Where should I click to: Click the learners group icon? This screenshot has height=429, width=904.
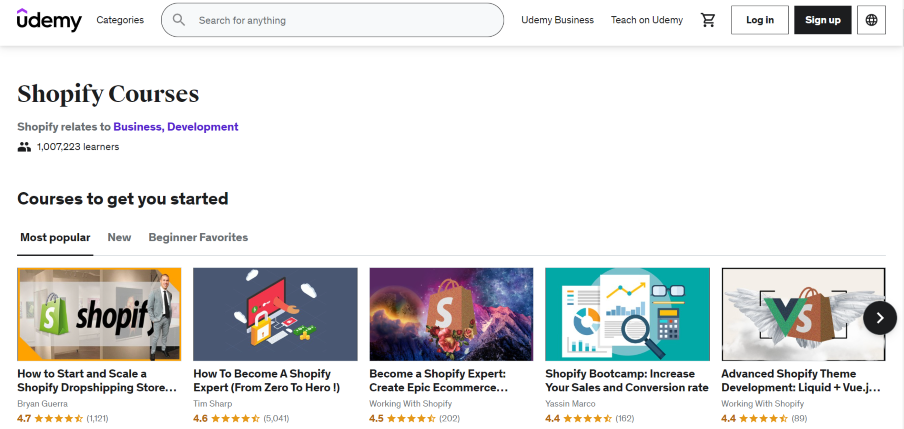[x=24, y=147]
